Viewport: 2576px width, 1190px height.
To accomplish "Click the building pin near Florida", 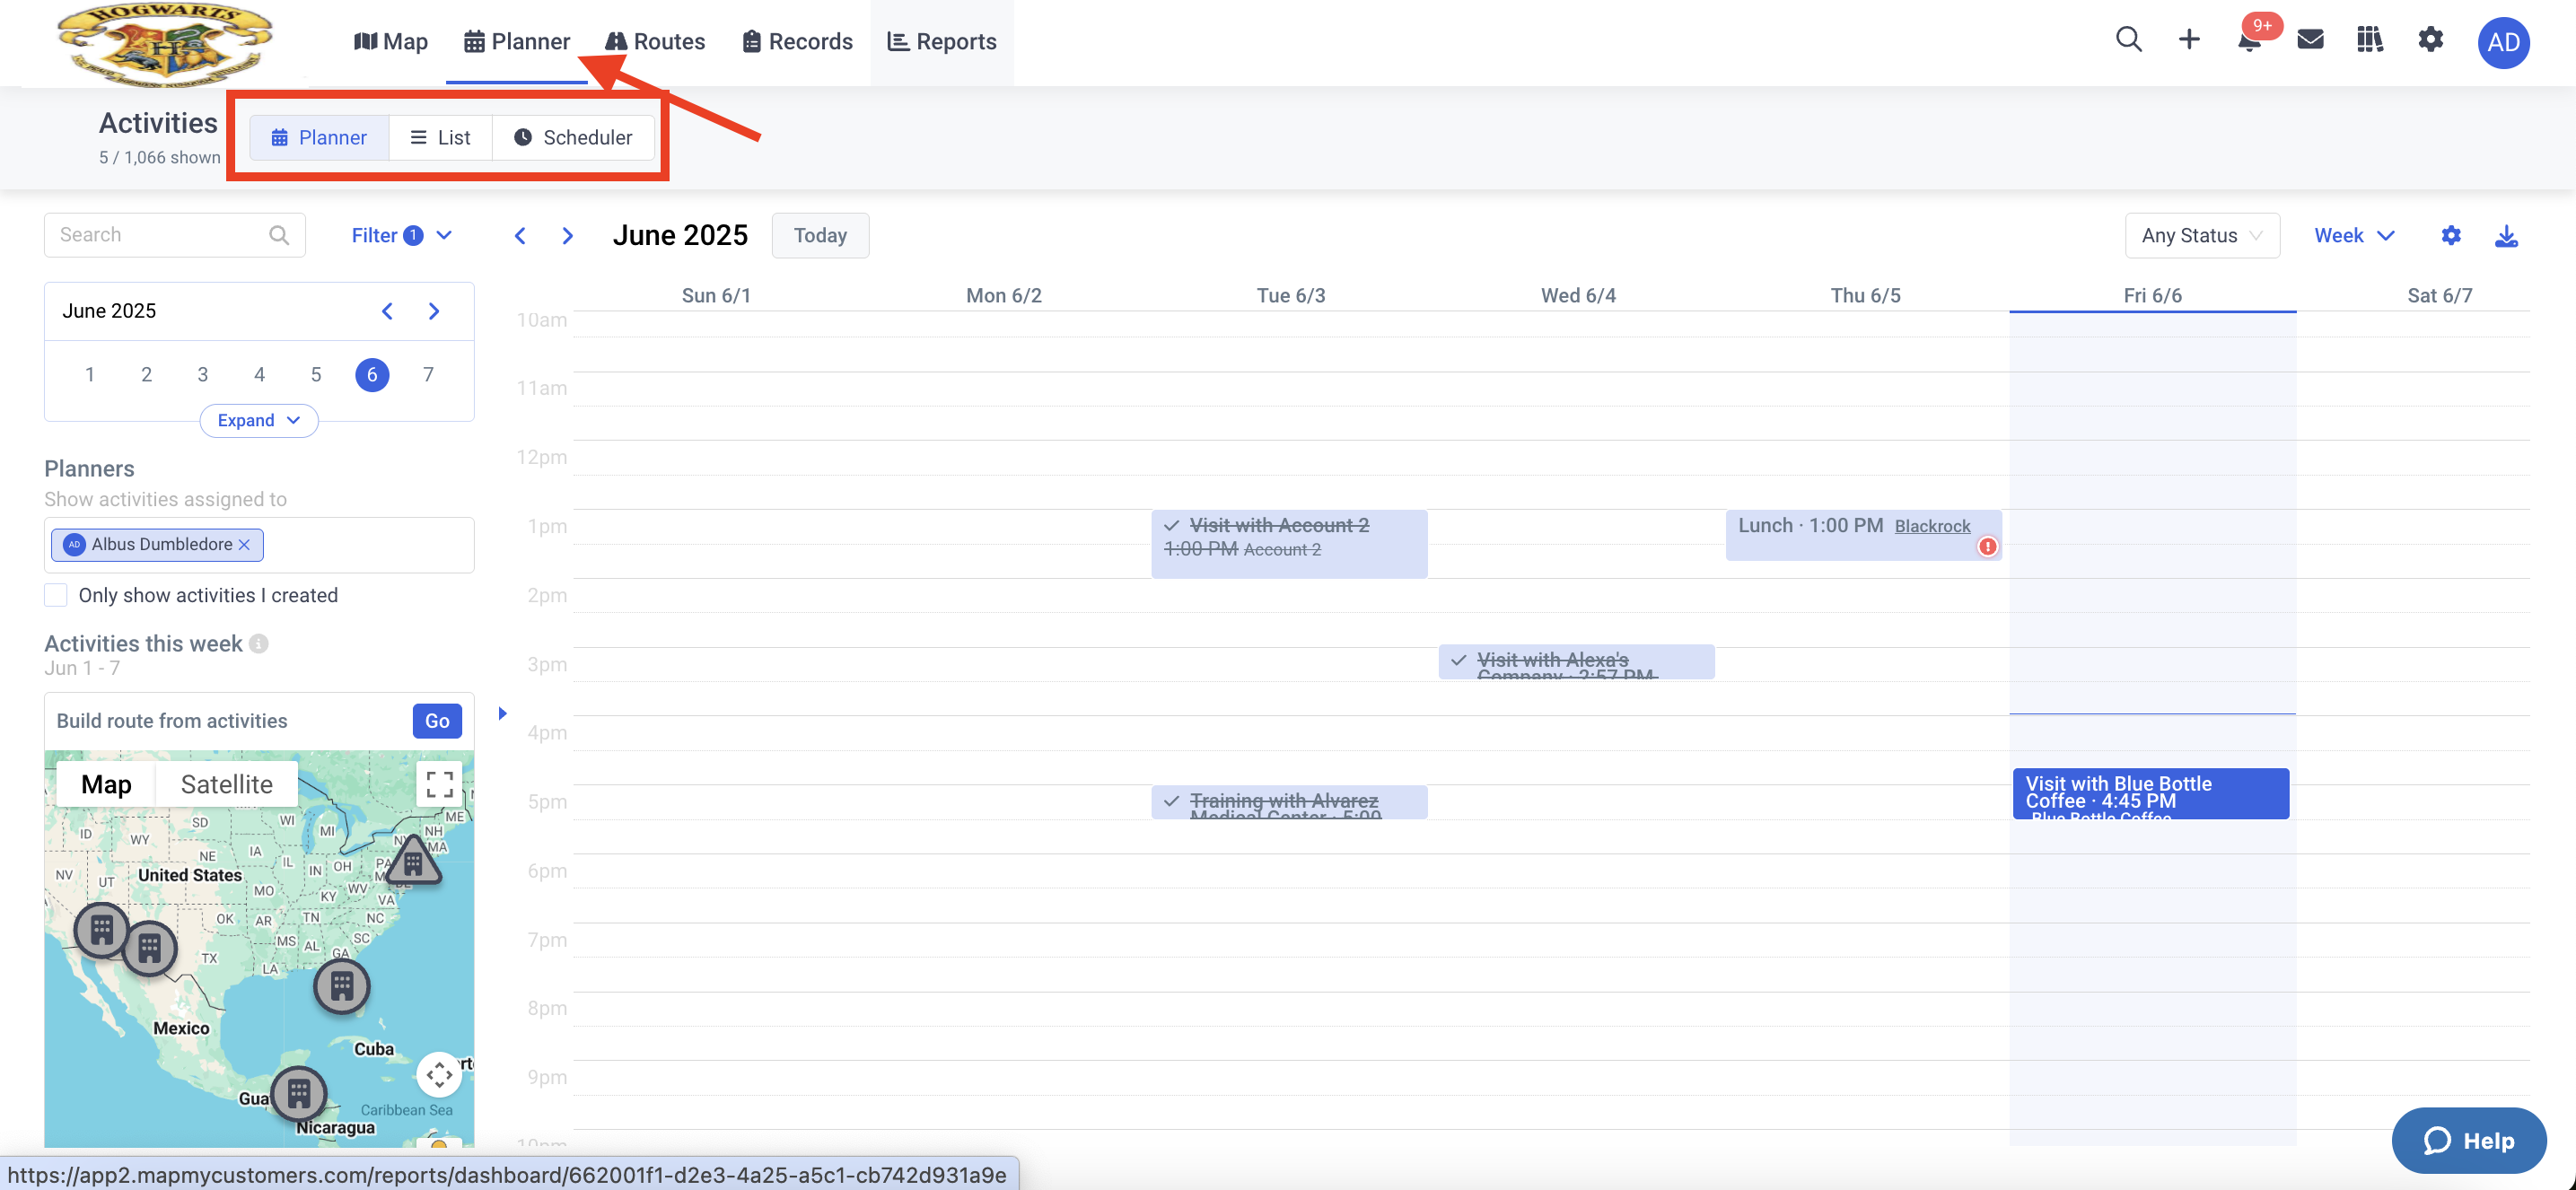I will [342, 987].
